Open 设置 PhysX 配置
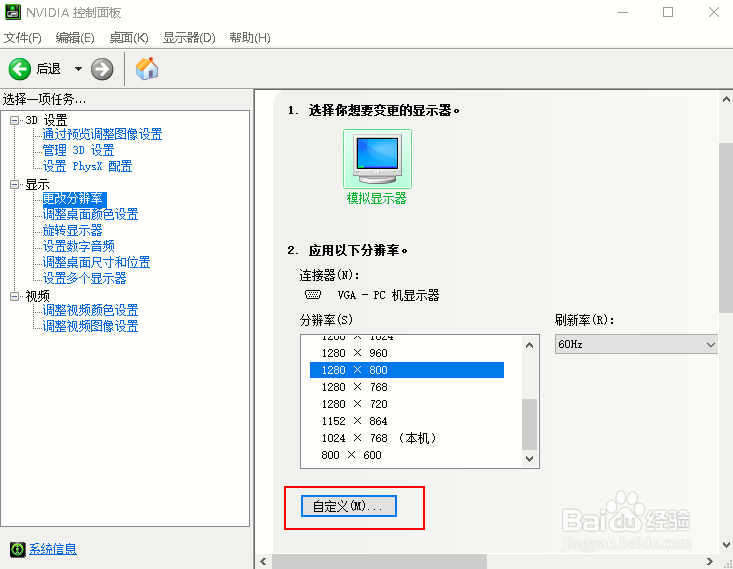 pos(87,166)
